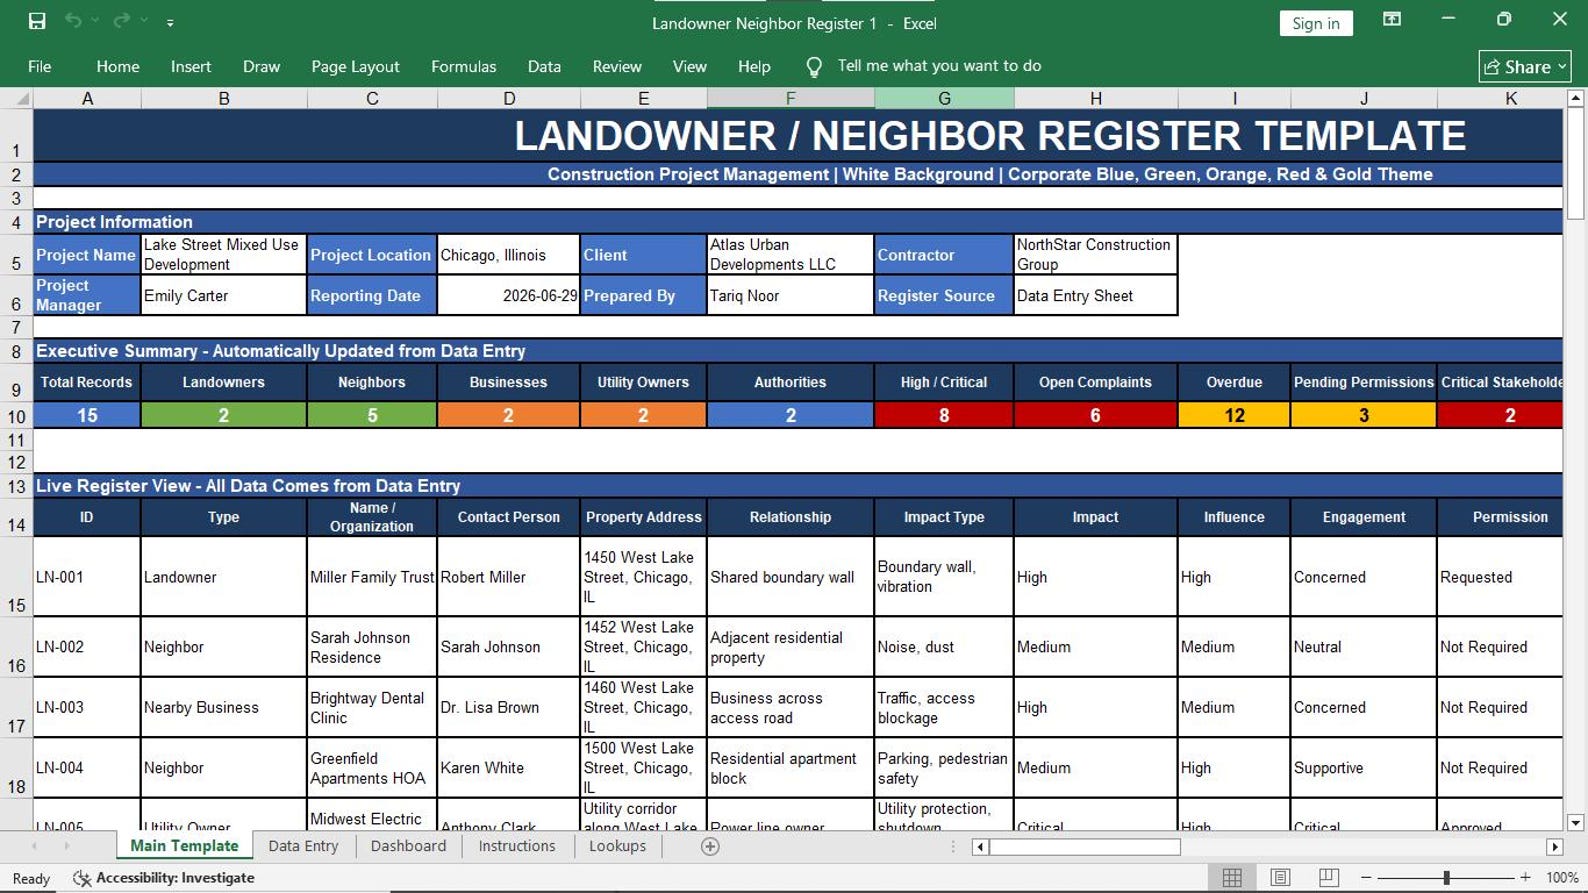
Task: Open the Redo history dropdown arrow
Action: click(144, 21)
